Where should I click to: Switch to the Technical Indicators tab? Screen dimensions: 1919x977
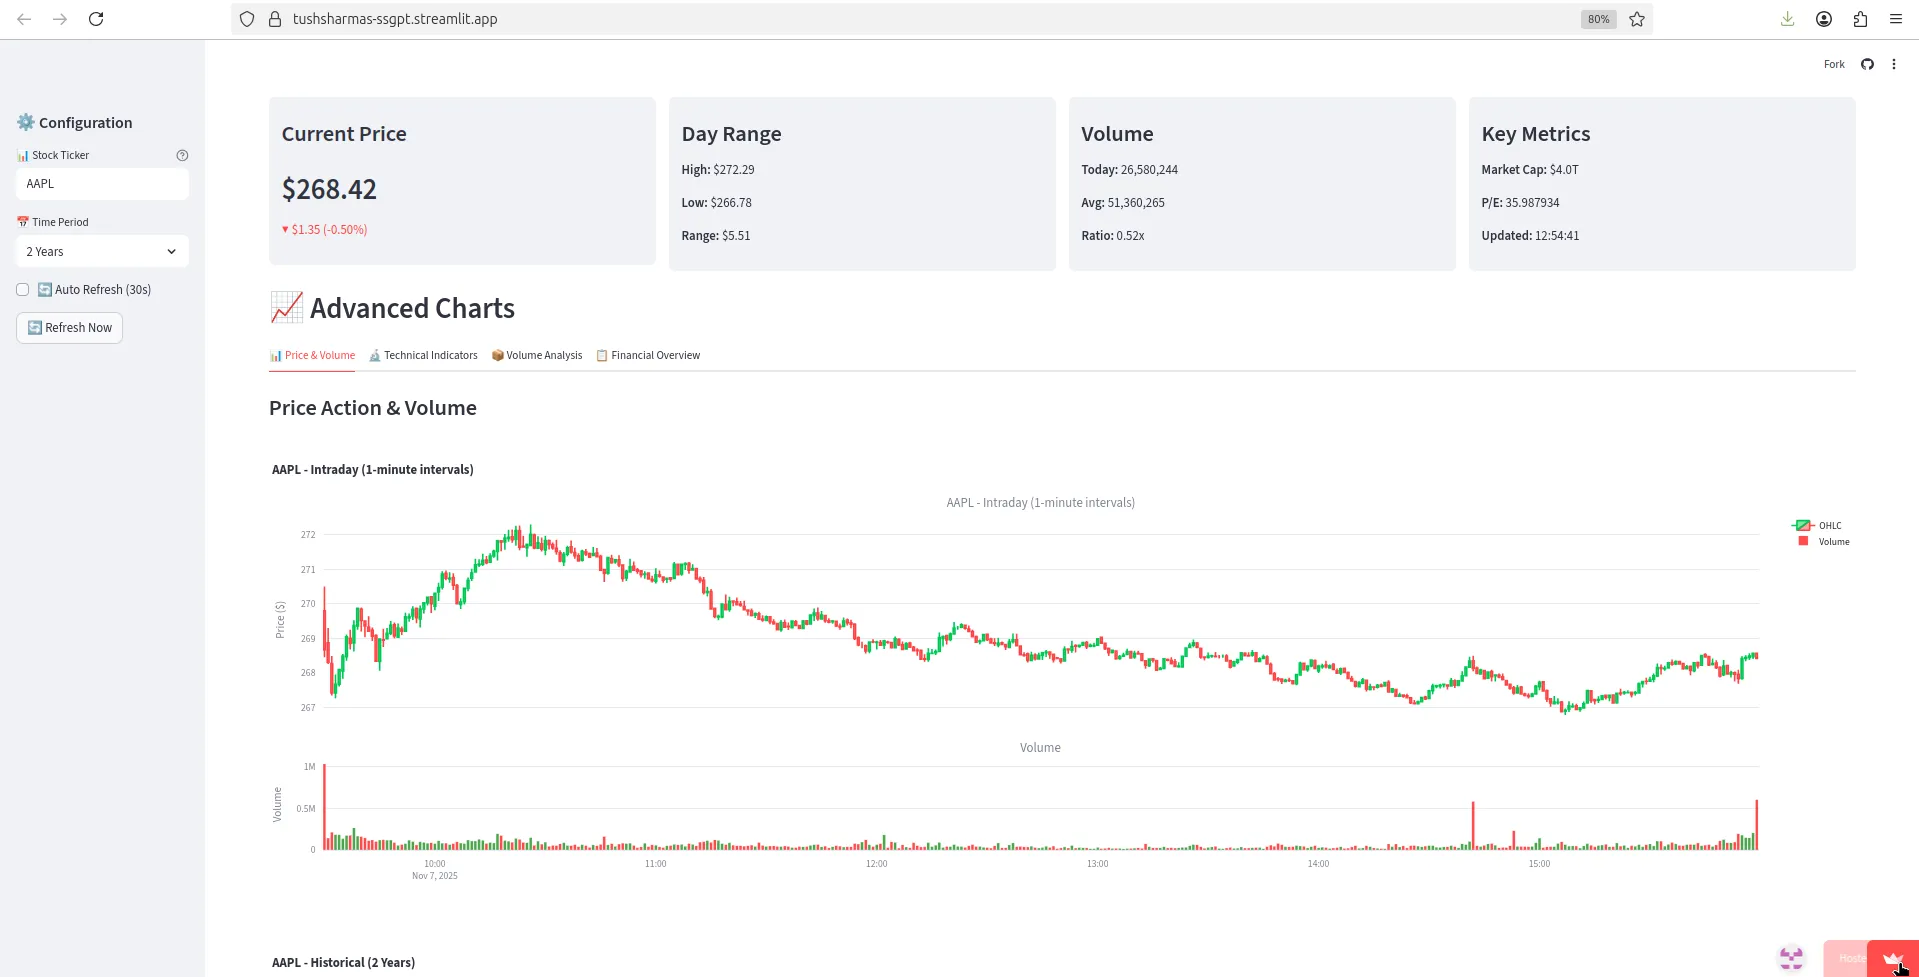click(423, 356)
